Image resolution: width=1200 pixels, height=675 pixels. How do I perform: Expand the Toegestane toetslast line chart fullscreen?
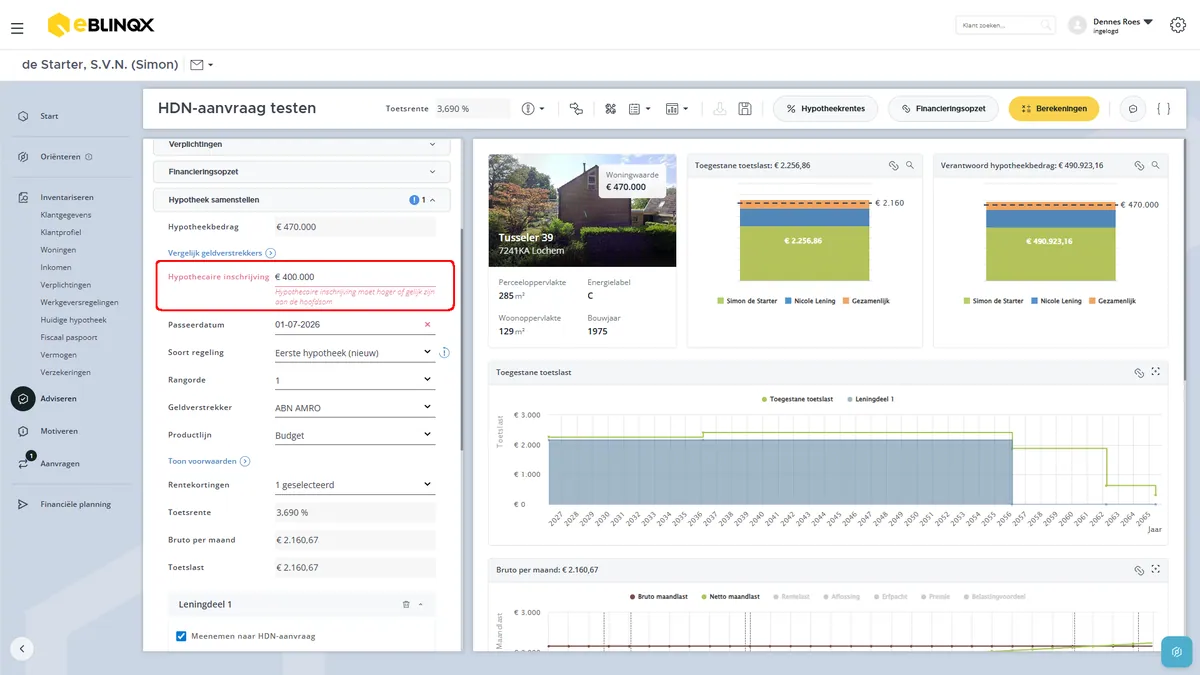coord(1156,372)
